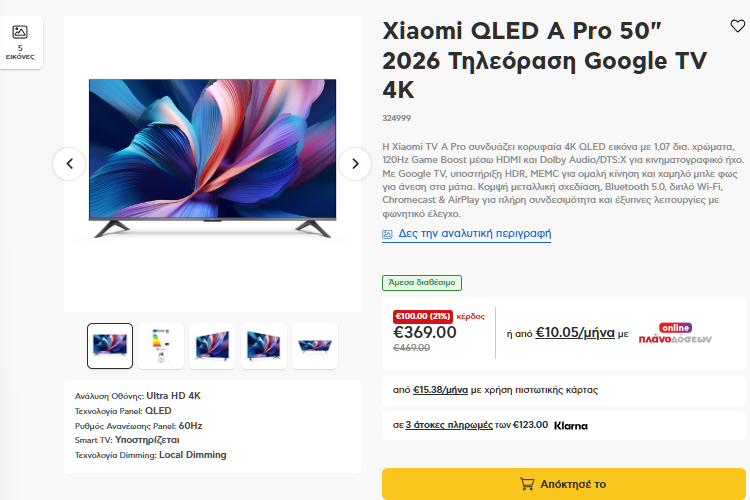750x500 pixels.
Task: Click the €10.05/μήνα installment link
Action: click(x=575, y=333)
